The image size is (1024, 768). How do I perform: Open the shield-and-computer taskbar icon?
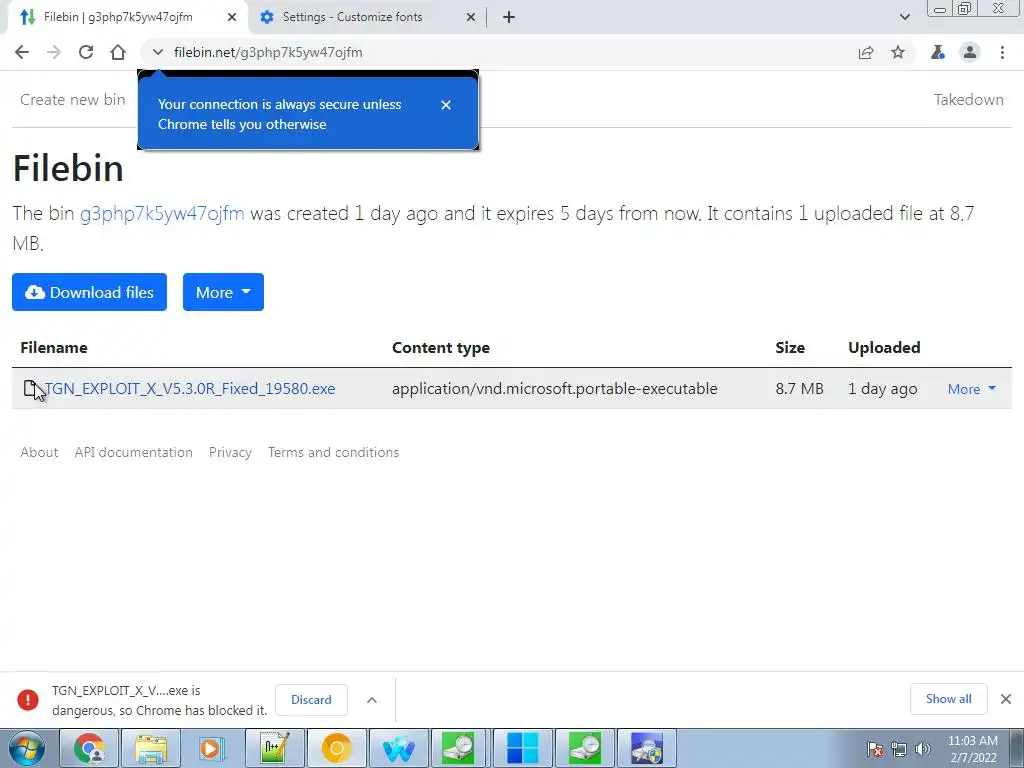[x=647, y=748]
